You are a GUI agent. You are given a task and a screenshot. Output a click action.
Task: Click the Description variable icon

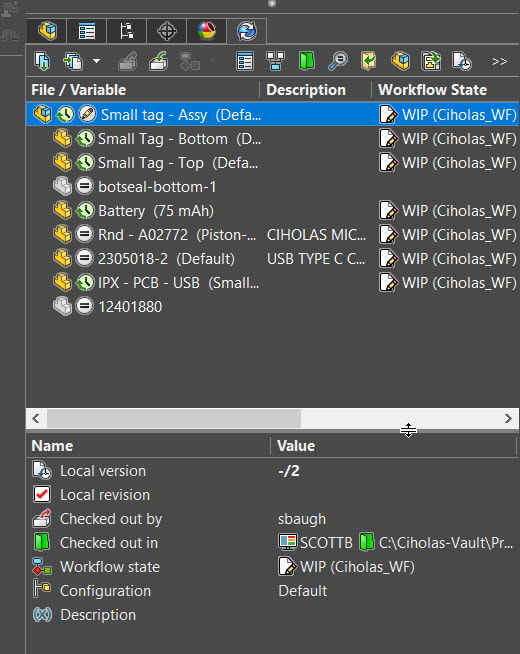pos(42,615)
